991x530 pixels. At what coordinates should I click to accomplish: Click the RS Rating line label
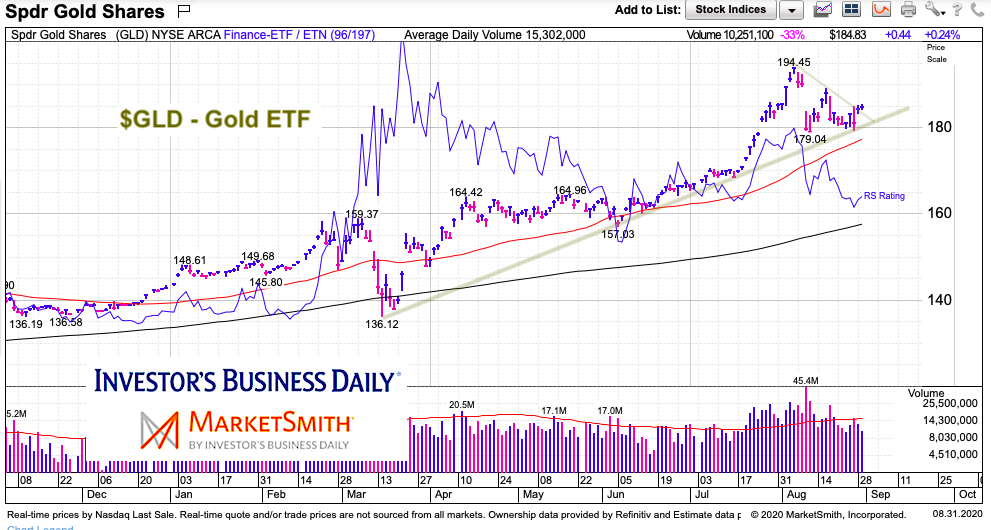(884, 196)
